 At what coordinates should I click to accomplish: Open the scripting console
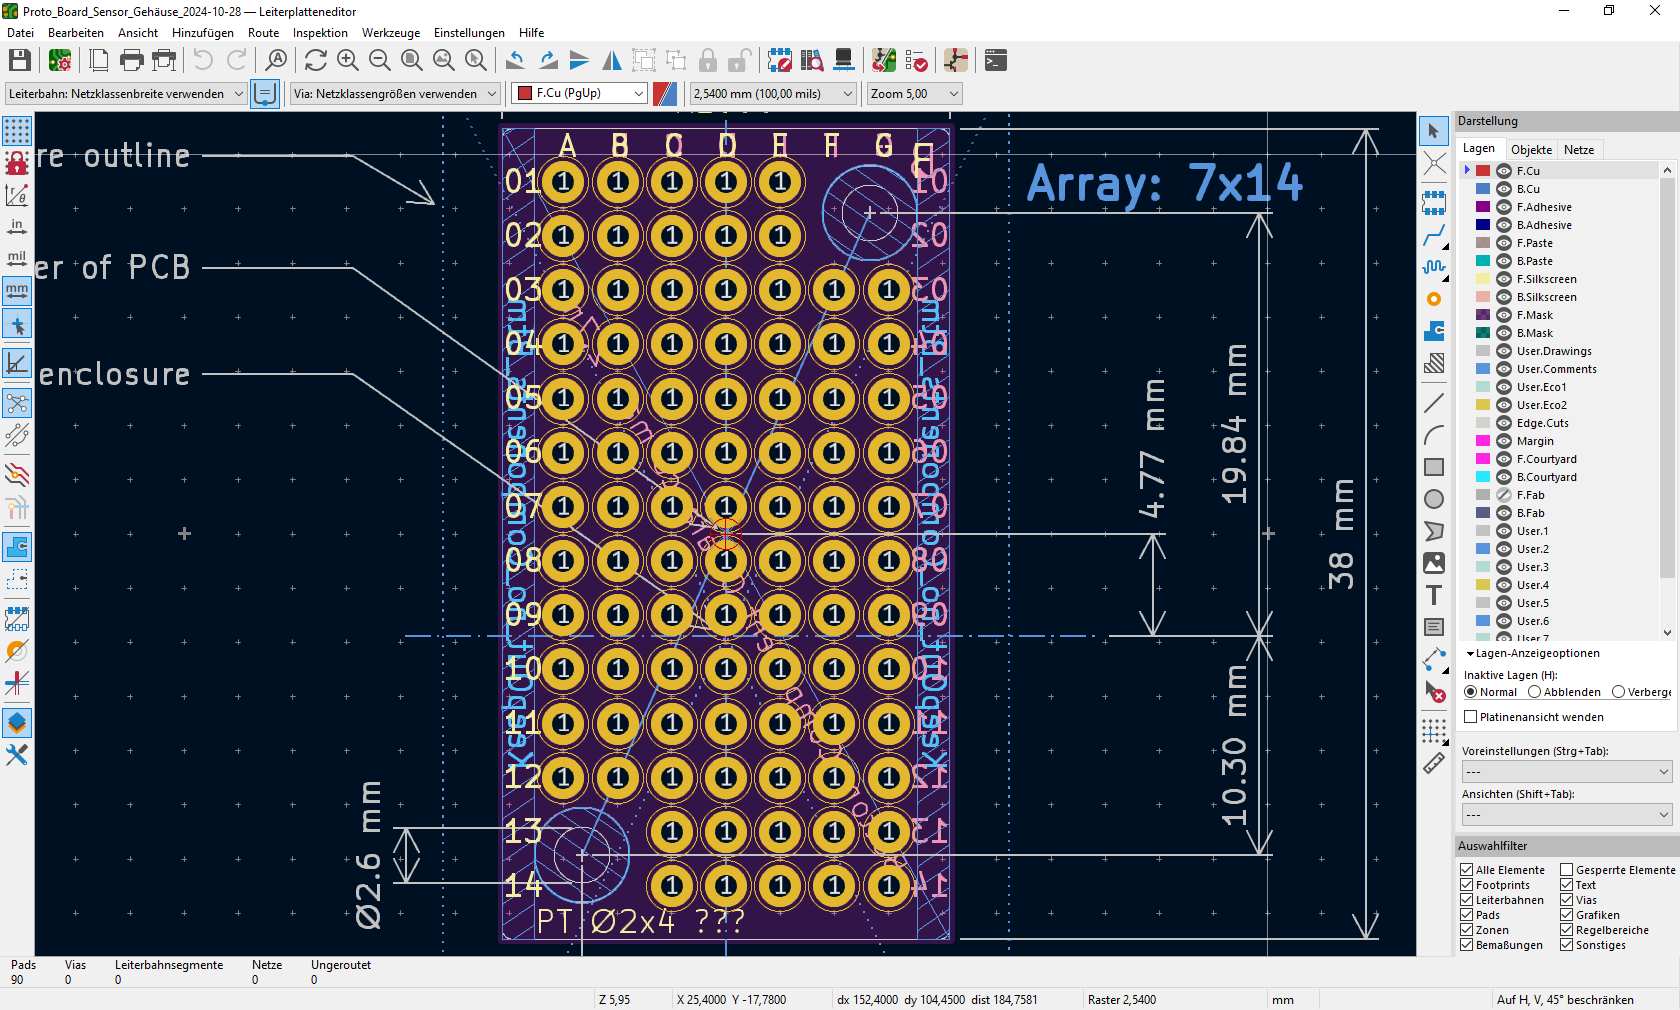996,61
